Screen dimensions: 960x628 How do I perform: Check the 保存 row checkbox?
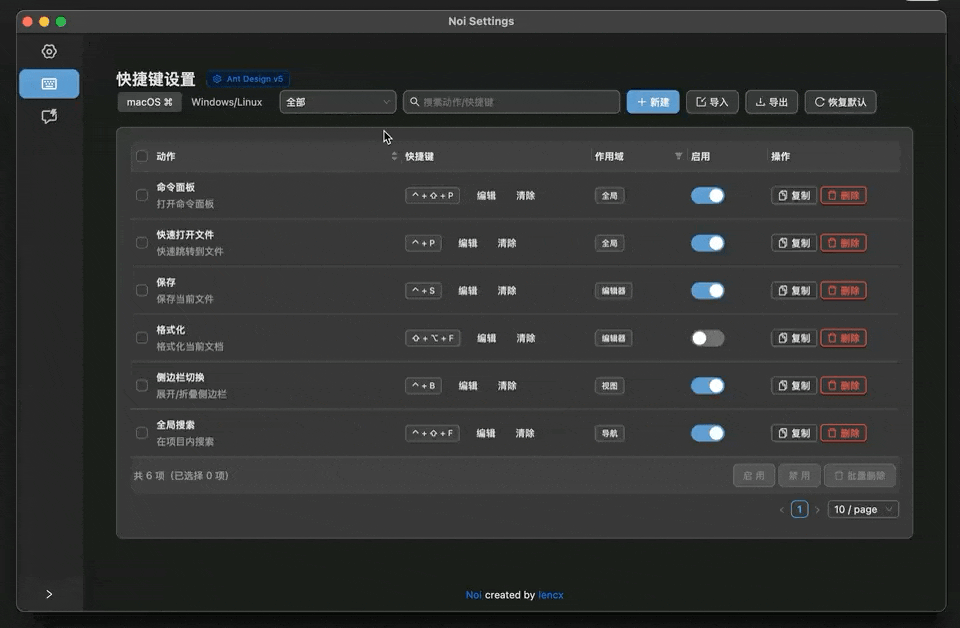tap(141, 290)
